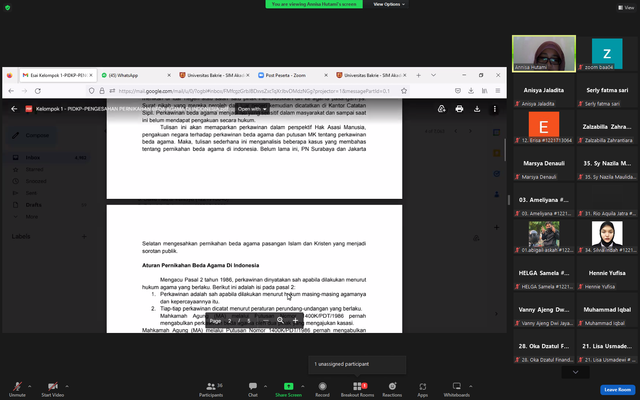Close the WhatsApp browser tab
The width and height of the screenshot is (640, 400).
[x=169, y=75]
